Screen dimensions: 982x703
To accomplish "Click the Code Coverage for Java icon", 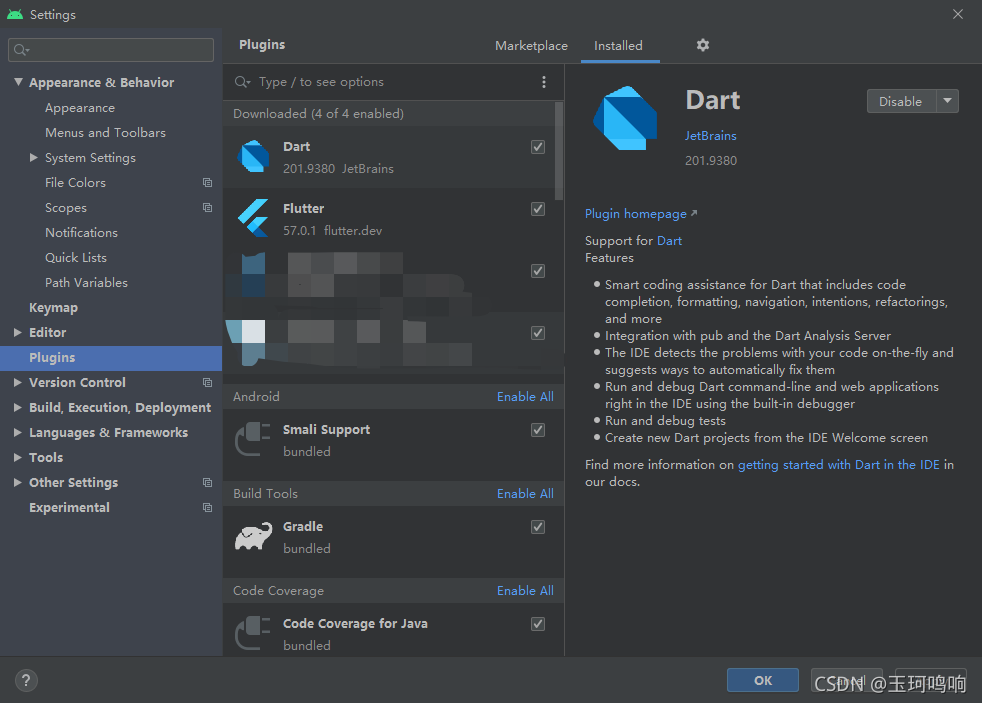I will [x=252, y=633].
